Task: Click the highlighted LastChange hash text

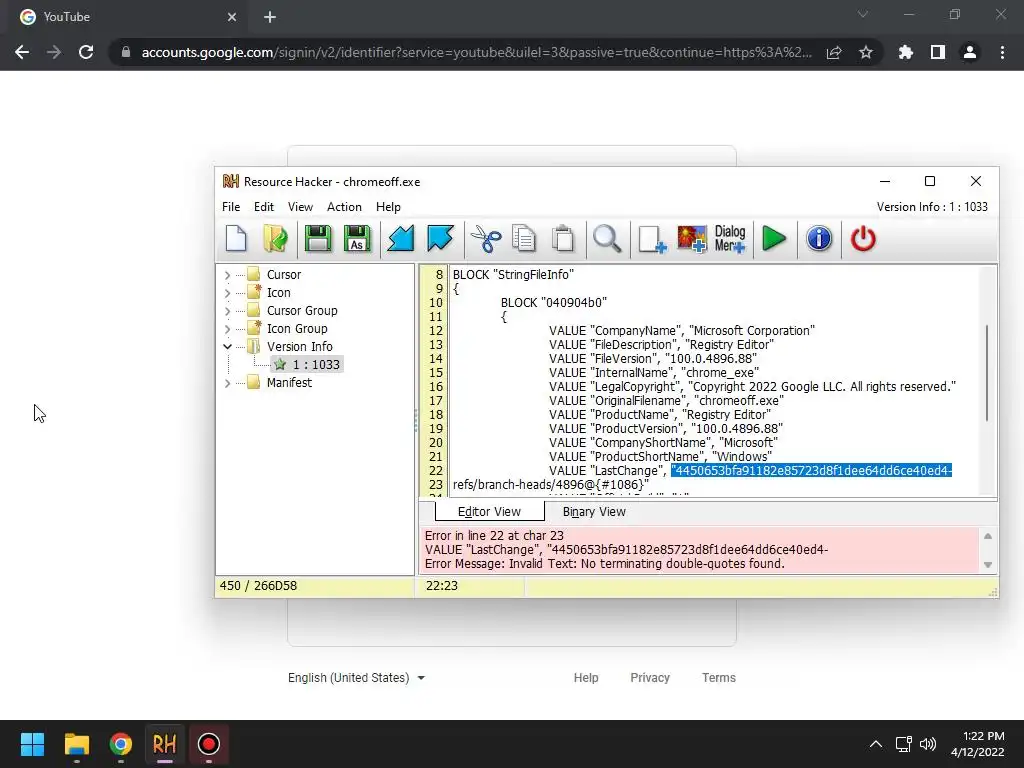Action: [811, 471]
